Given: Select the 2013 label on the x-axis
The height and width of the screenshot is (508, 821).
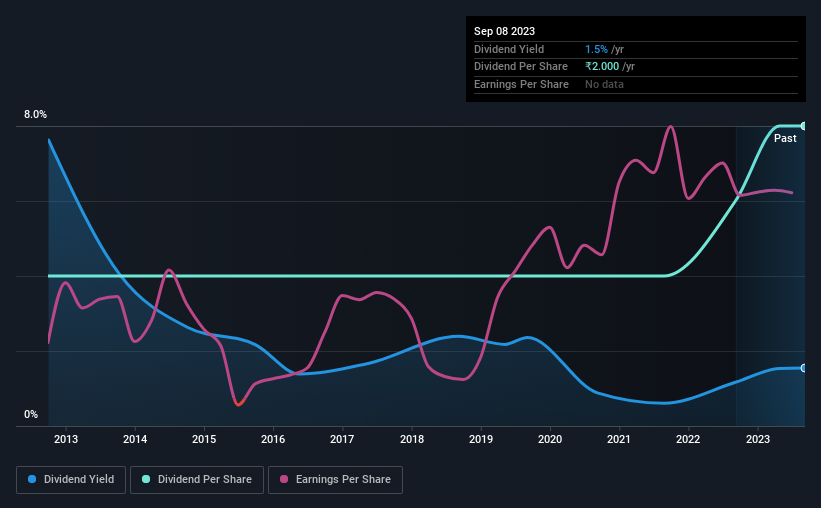Looking at the screenshot, I should click(66, 439).
